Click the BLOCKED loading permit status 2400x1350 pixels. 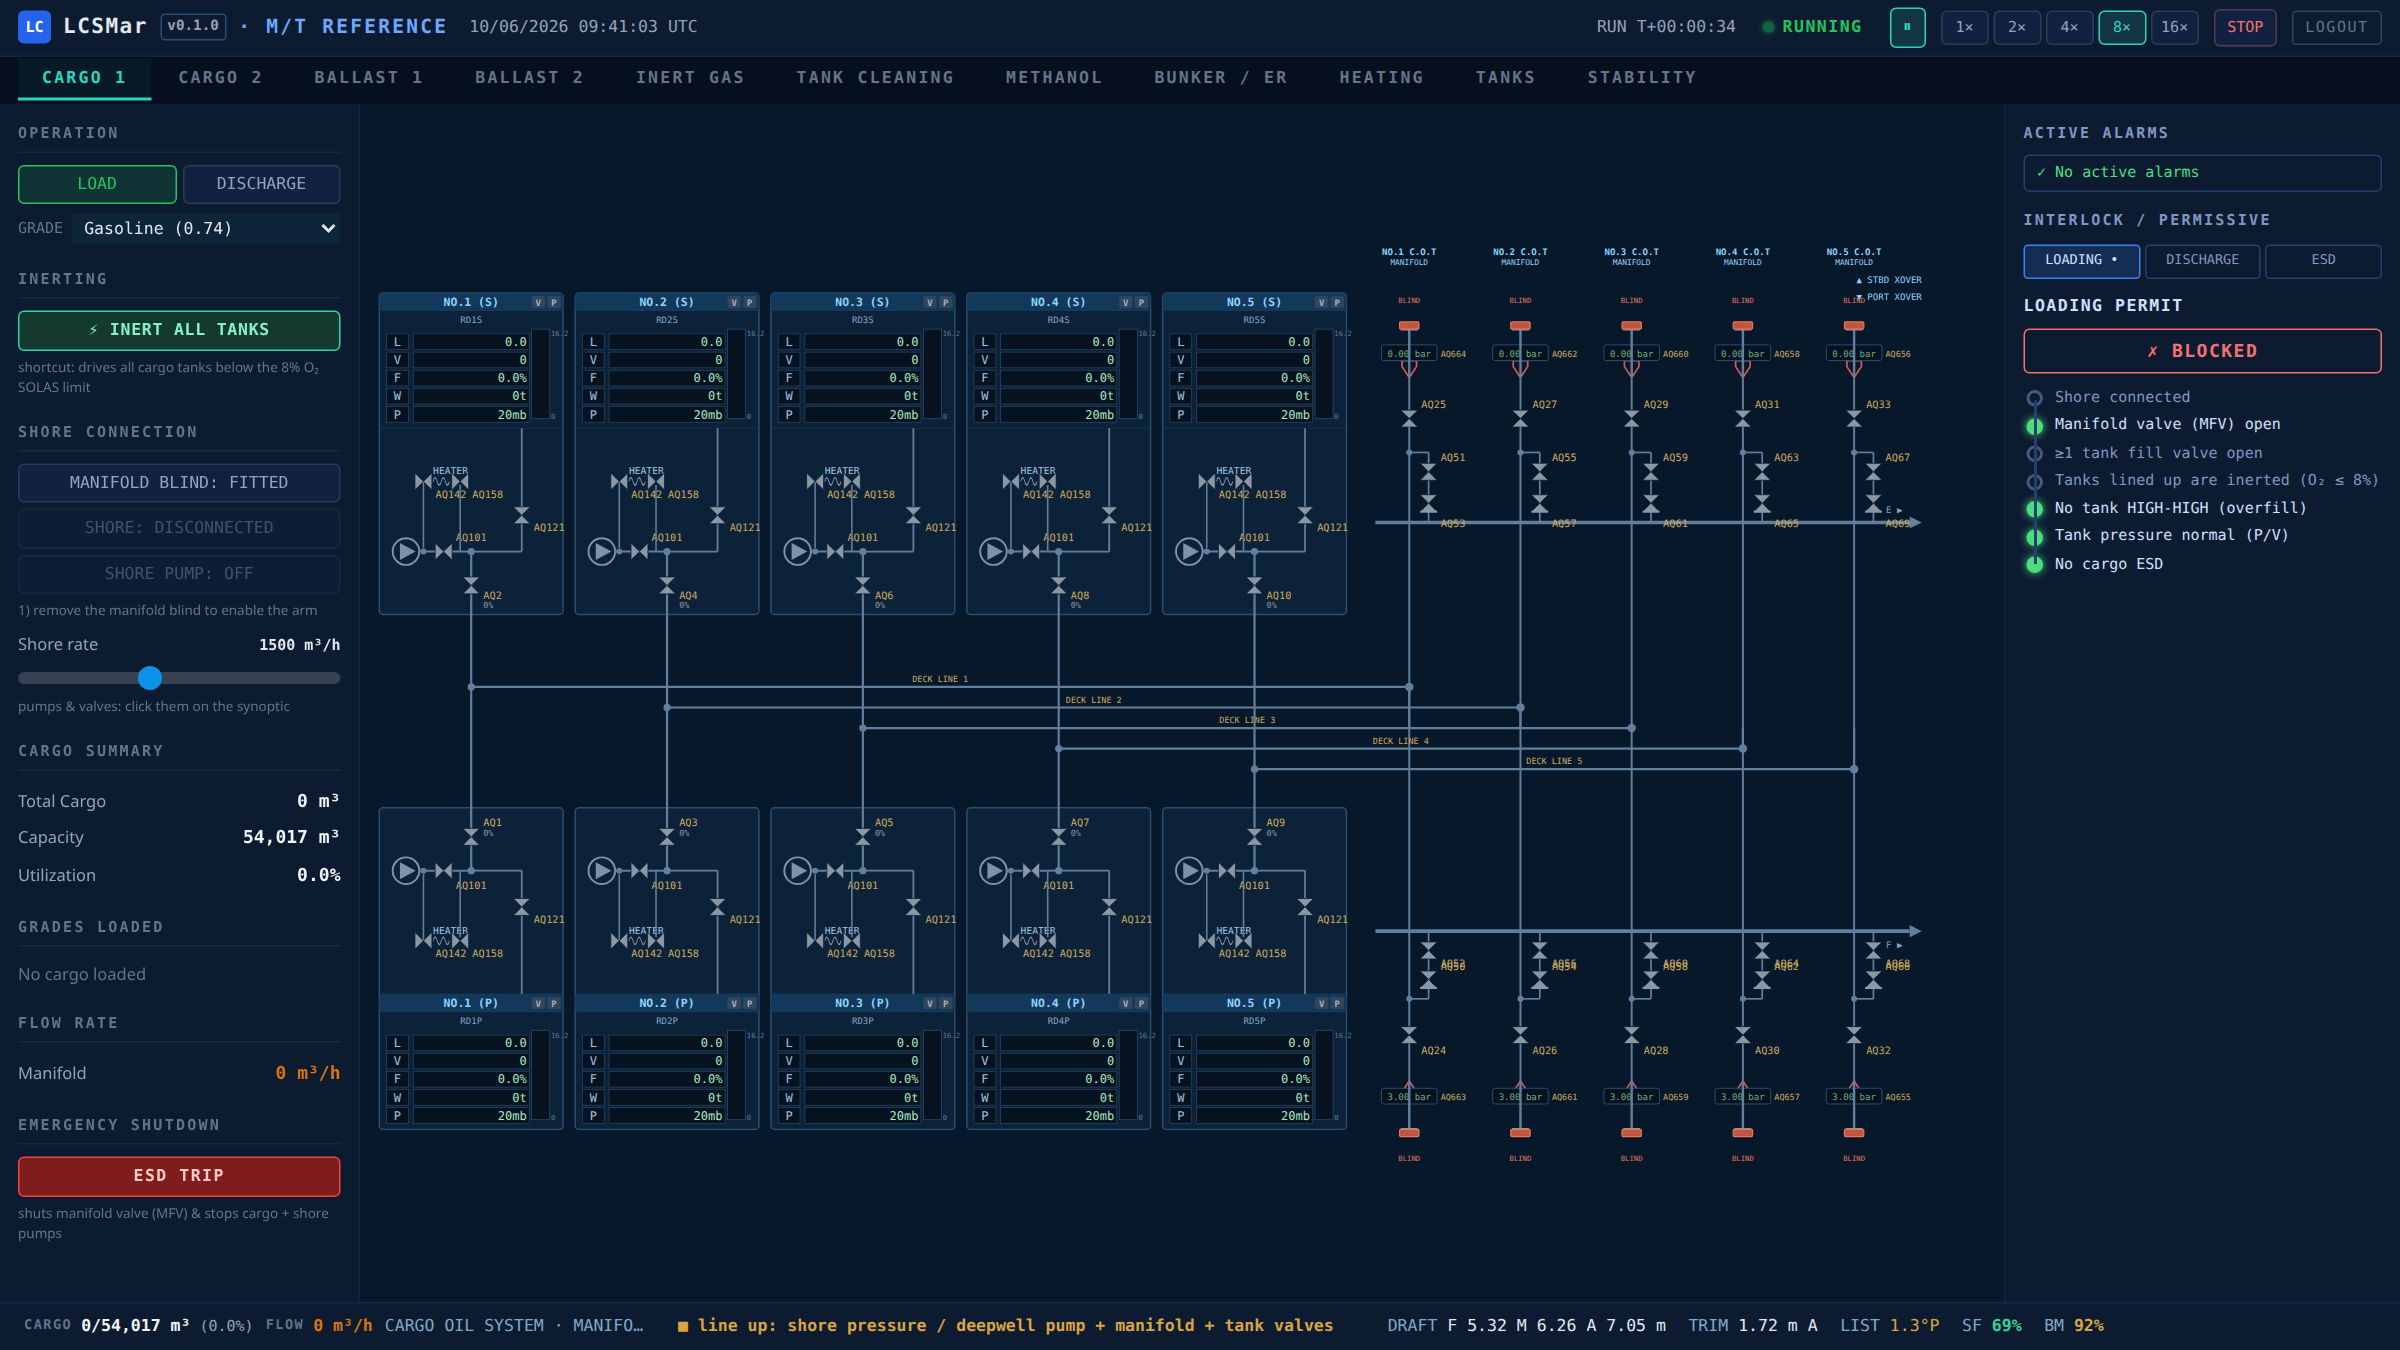pyautogui.click(x=2202, y=351)
